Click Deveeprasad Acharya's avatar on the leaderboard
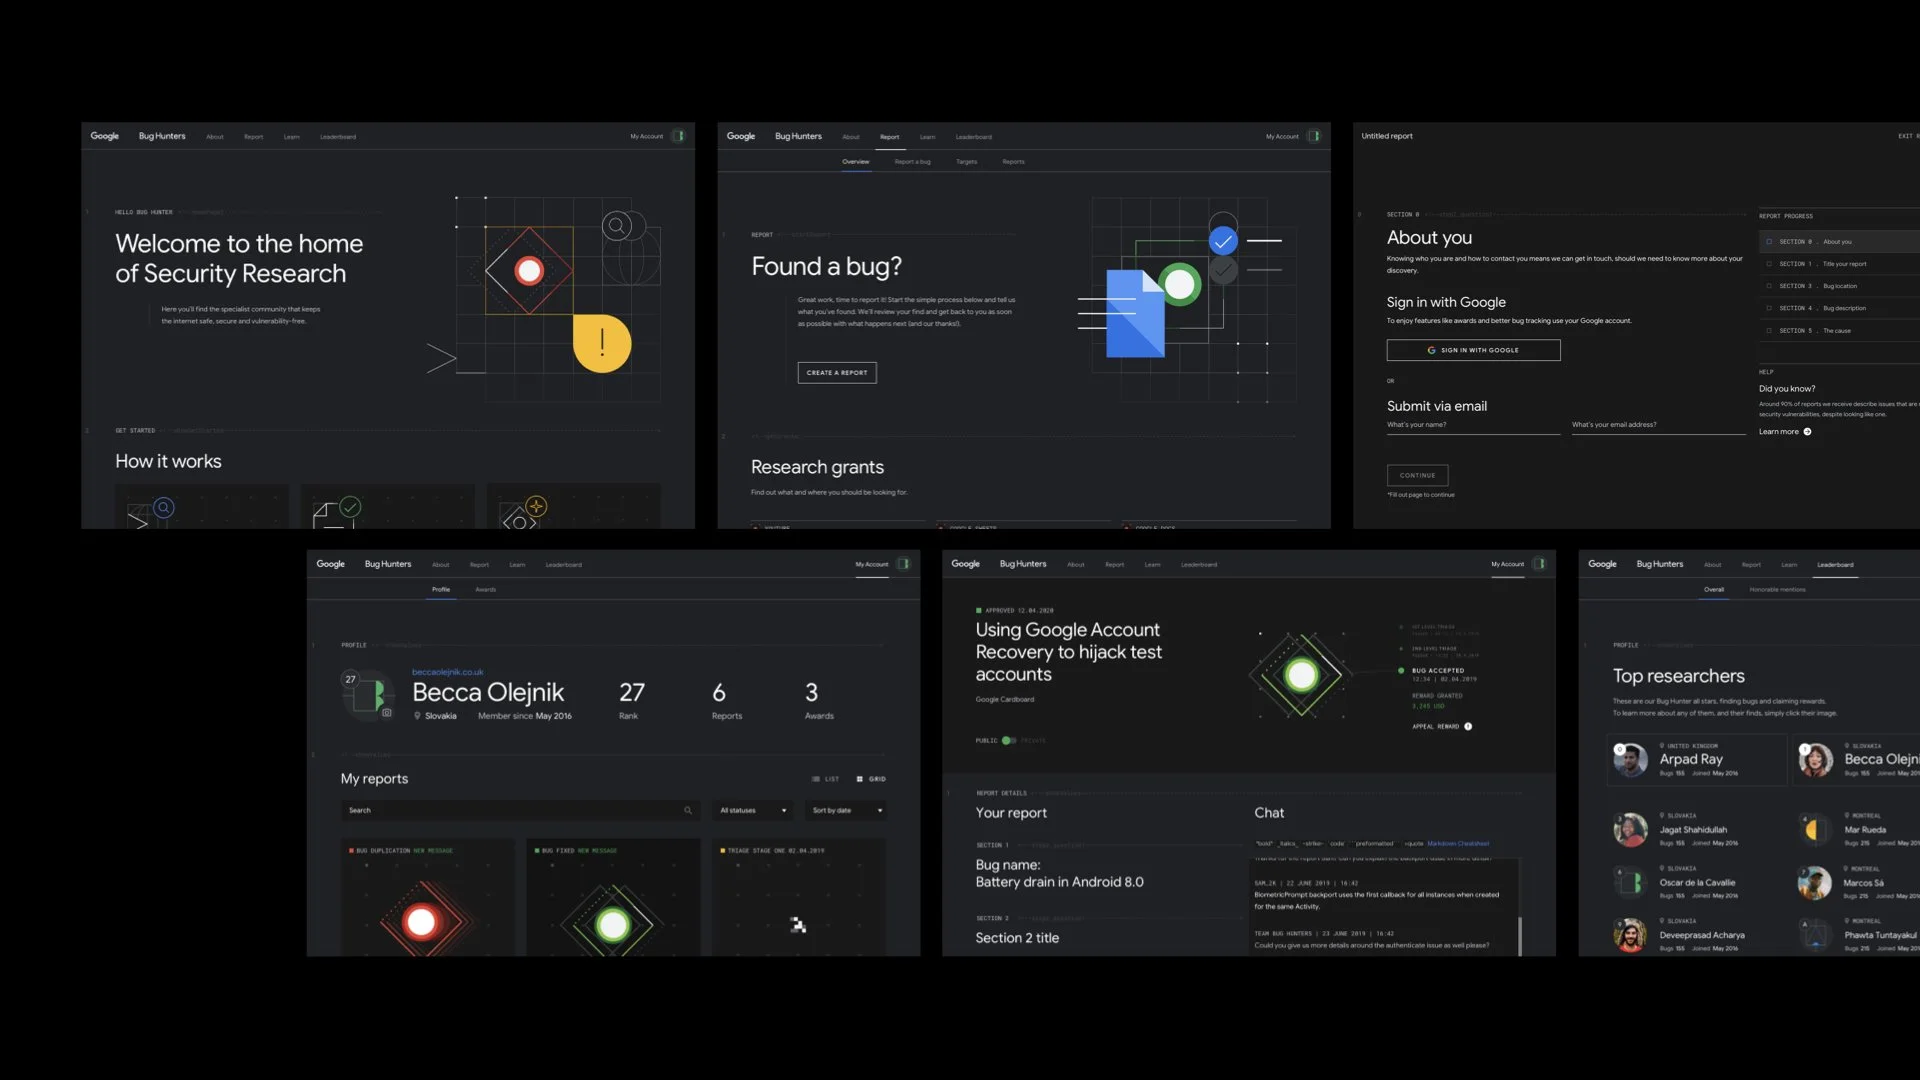1920x1080 pixels. (x=1630, y=935)
